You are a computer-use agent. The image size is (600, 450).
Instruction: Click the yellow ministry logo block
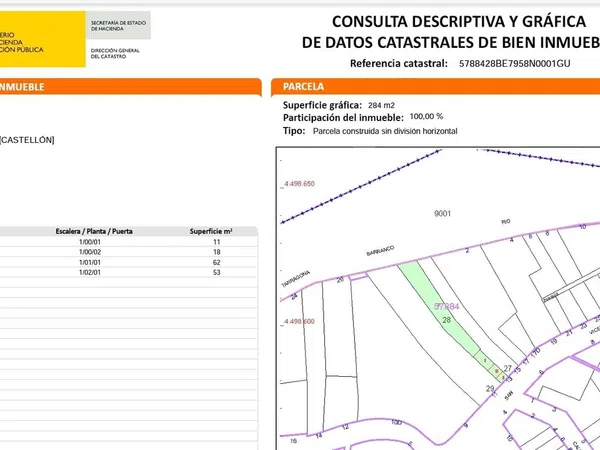click(42, 39)
